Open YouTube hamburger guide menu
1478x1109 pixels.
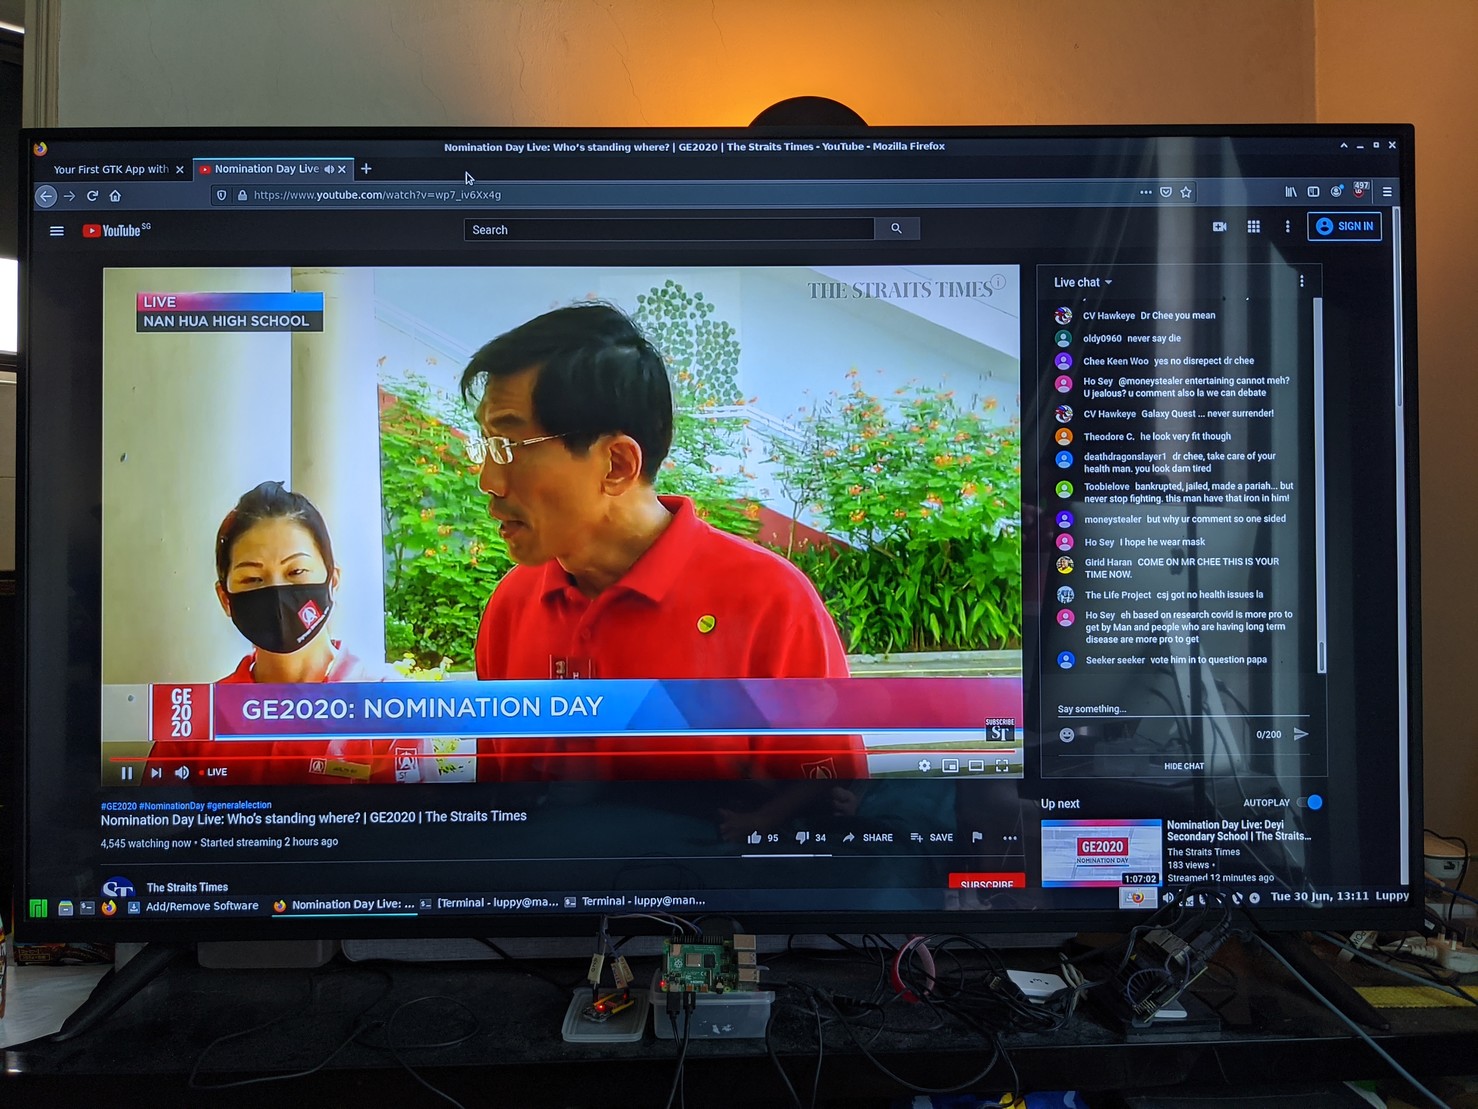pos(57,231)
